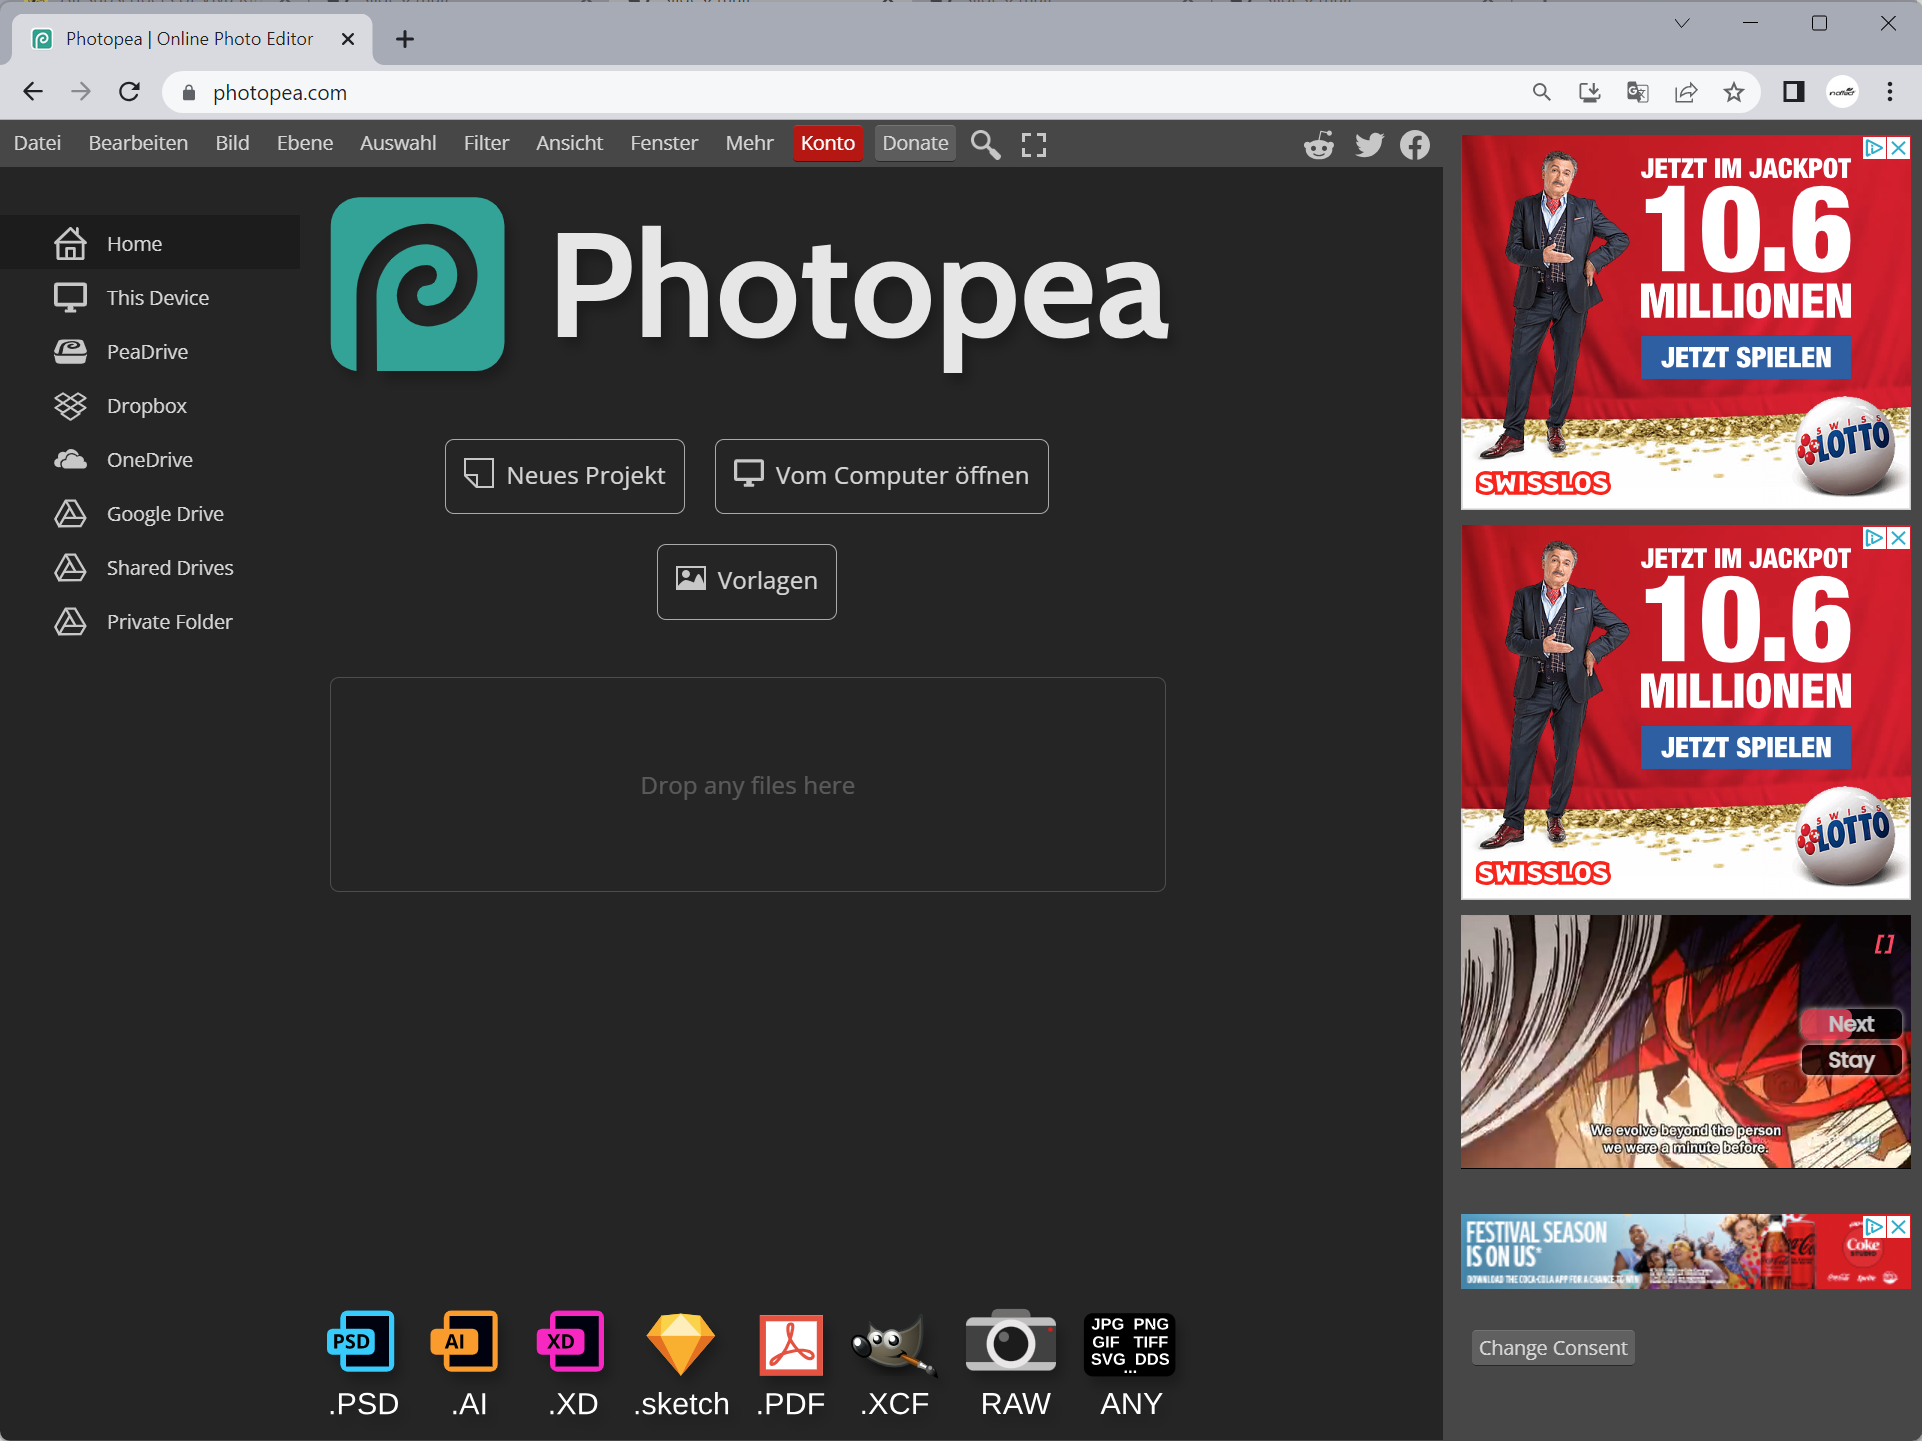Open Google Drive storage entry
1922x1441 pixels.
pyautogui.click(x=165, y=514)
